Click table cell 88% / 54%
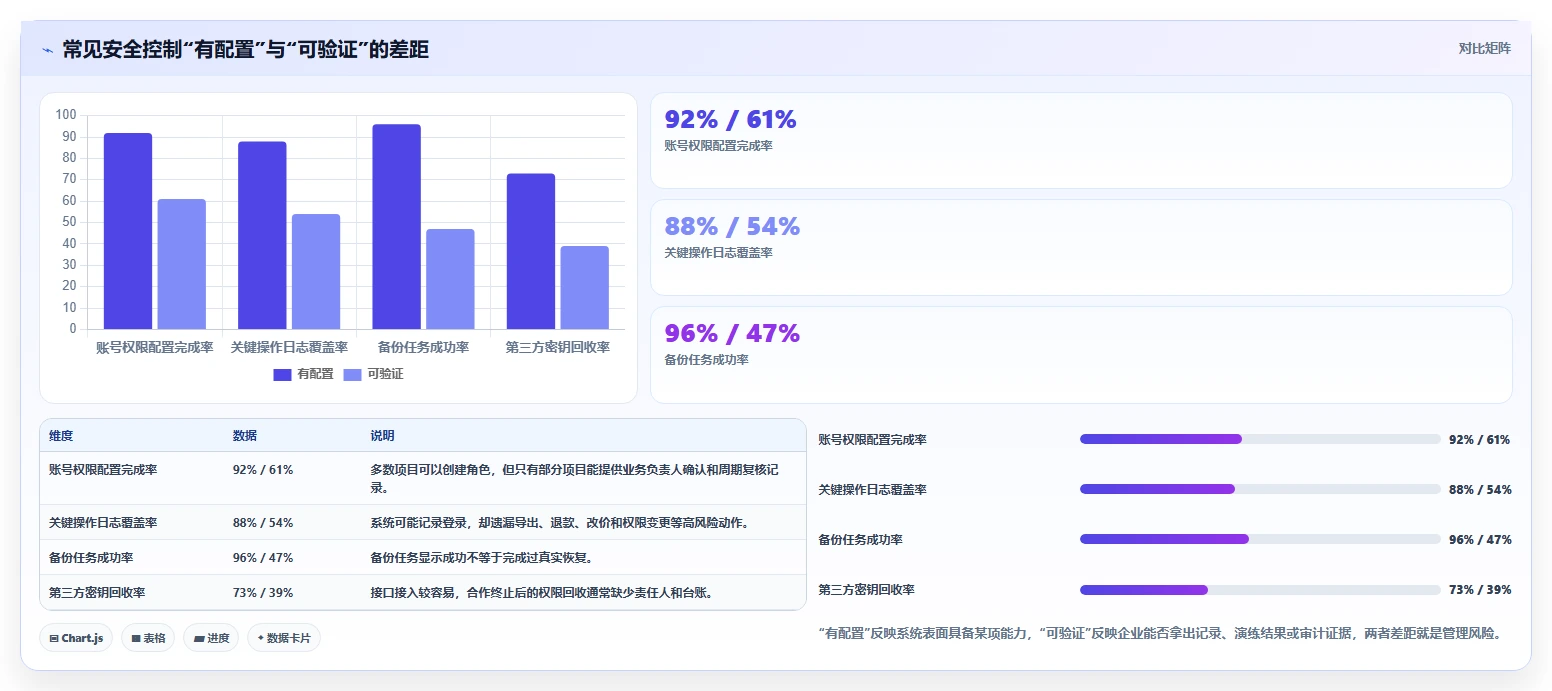Screen dimensions: 1552x691 (x=263, y=523)
